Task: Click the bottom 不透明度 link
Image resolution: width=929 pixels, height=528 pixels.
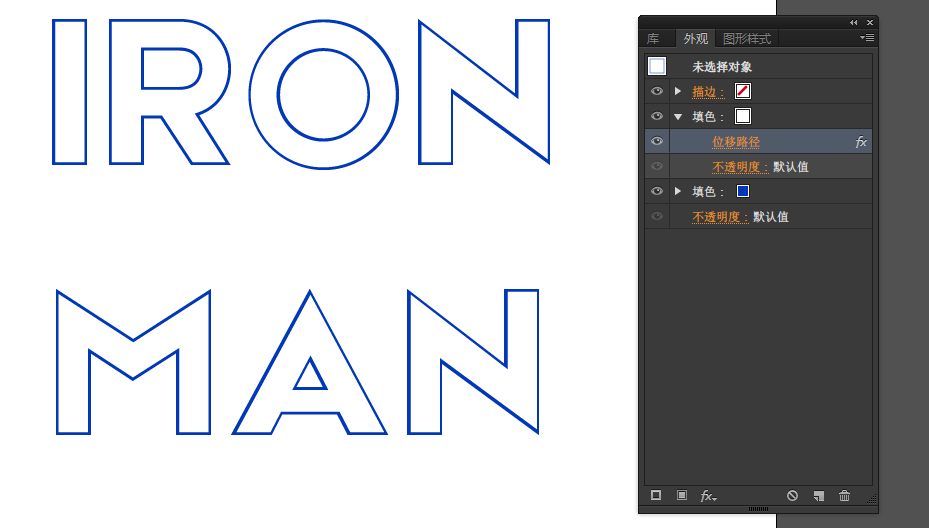Action: pos(720,217)
